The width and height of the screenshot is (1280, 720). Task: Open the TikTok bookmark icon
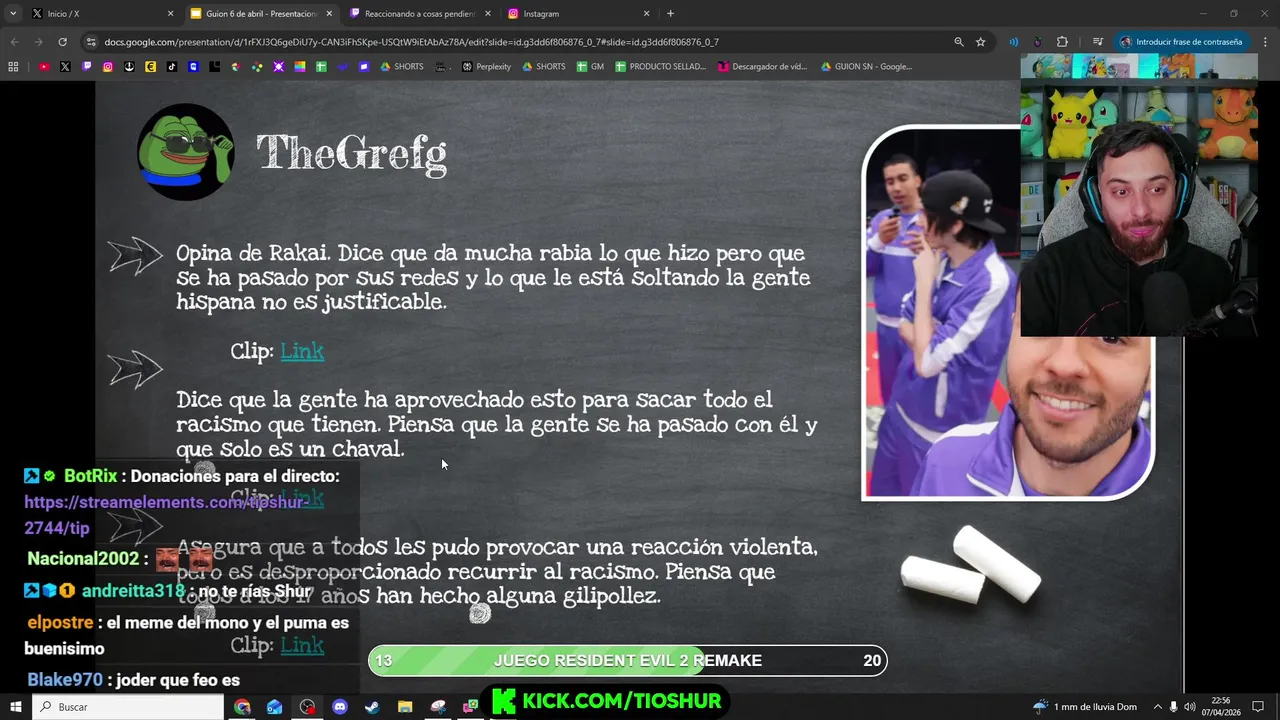tap(172, 67)
